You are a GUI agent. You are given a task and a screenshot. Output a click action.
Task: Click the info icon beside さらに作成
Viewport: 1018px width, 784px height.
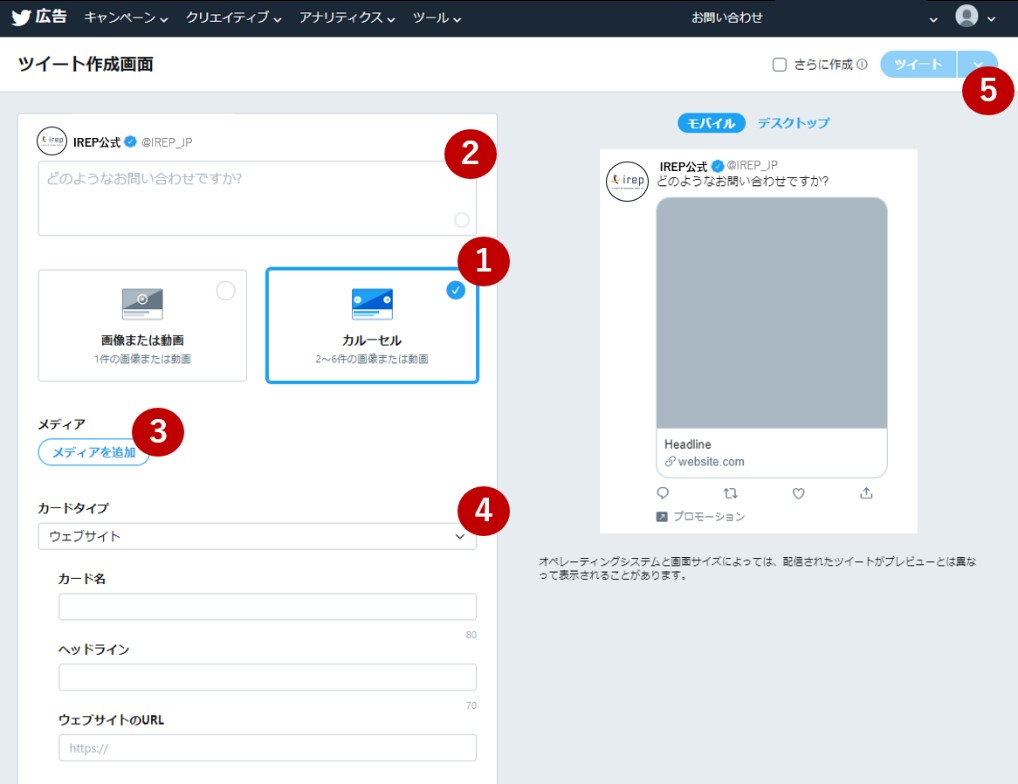click(x=862, y=65)
